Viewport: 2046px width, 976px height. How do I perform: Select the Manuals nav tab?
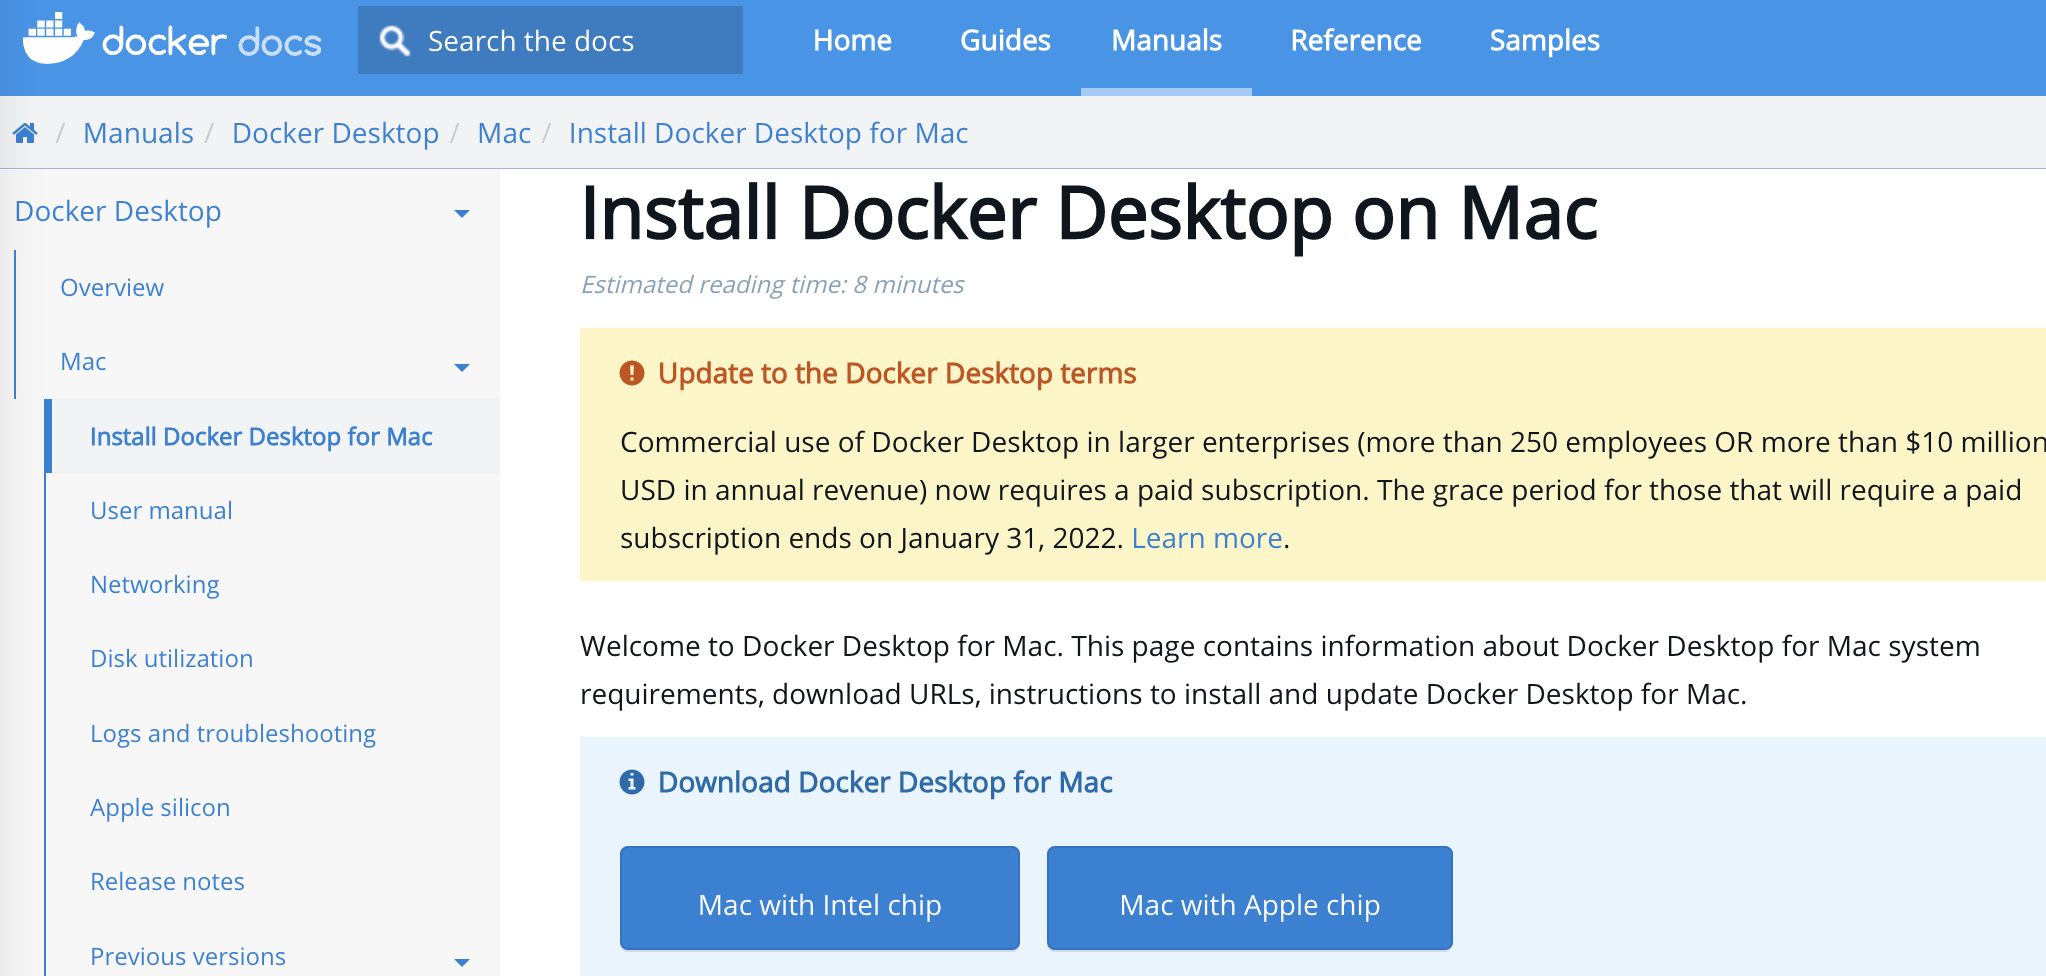[x=1166, y=40]
